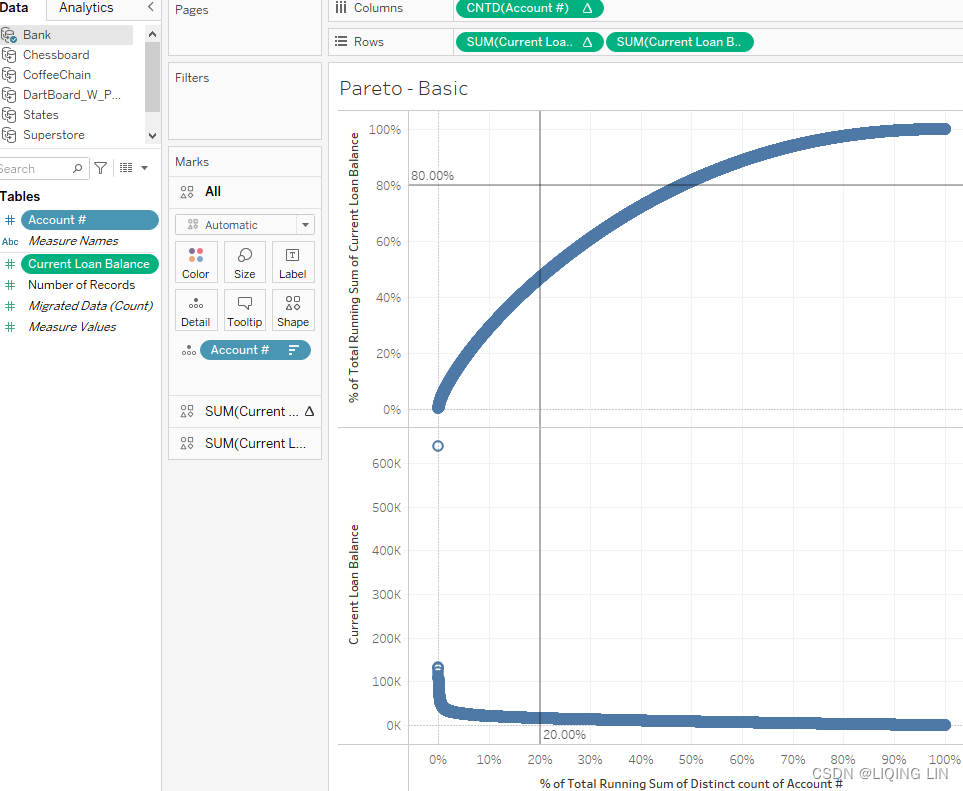Click the Columns shelf icon
Viewport: 963px width, 791px height.
click(x=341, y=8)
